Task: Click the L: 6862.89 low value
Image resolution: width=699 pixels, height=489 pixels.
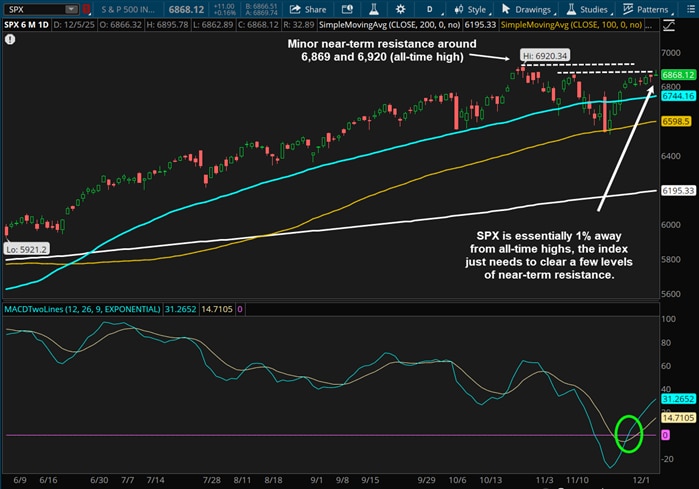Action: point(213,25)
